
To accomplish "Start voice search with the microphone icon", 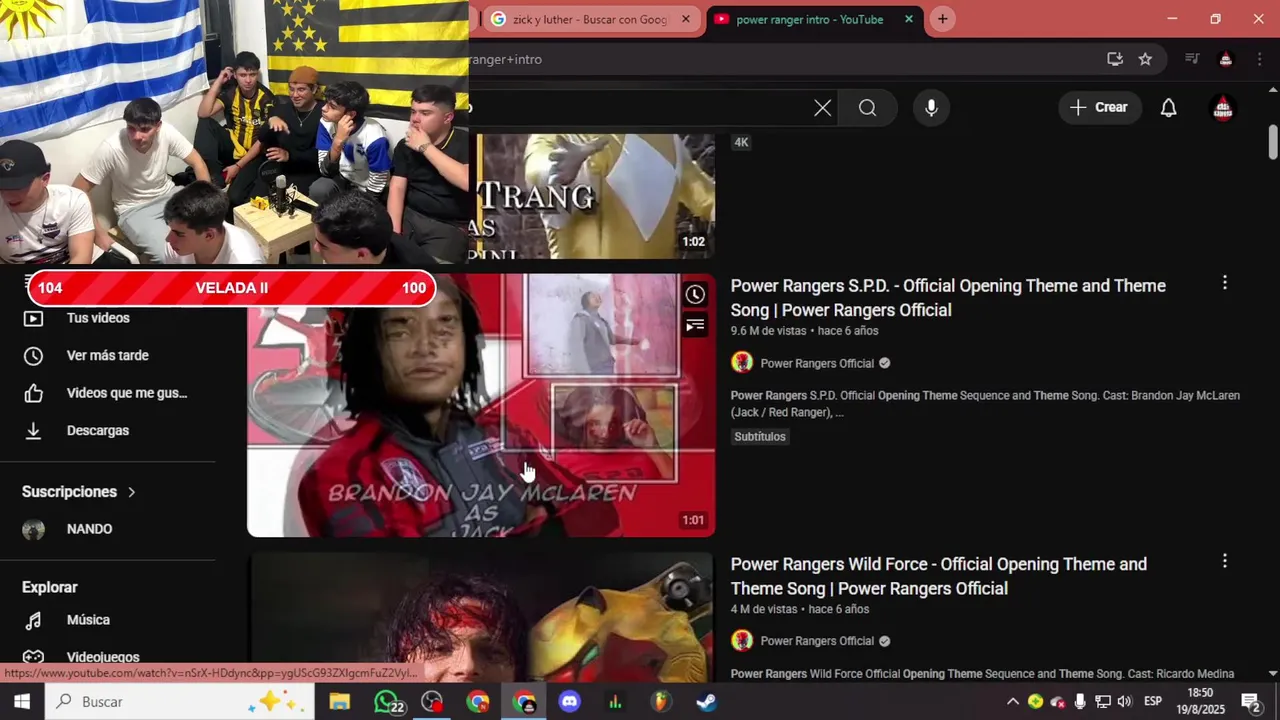I will (931, 108).
